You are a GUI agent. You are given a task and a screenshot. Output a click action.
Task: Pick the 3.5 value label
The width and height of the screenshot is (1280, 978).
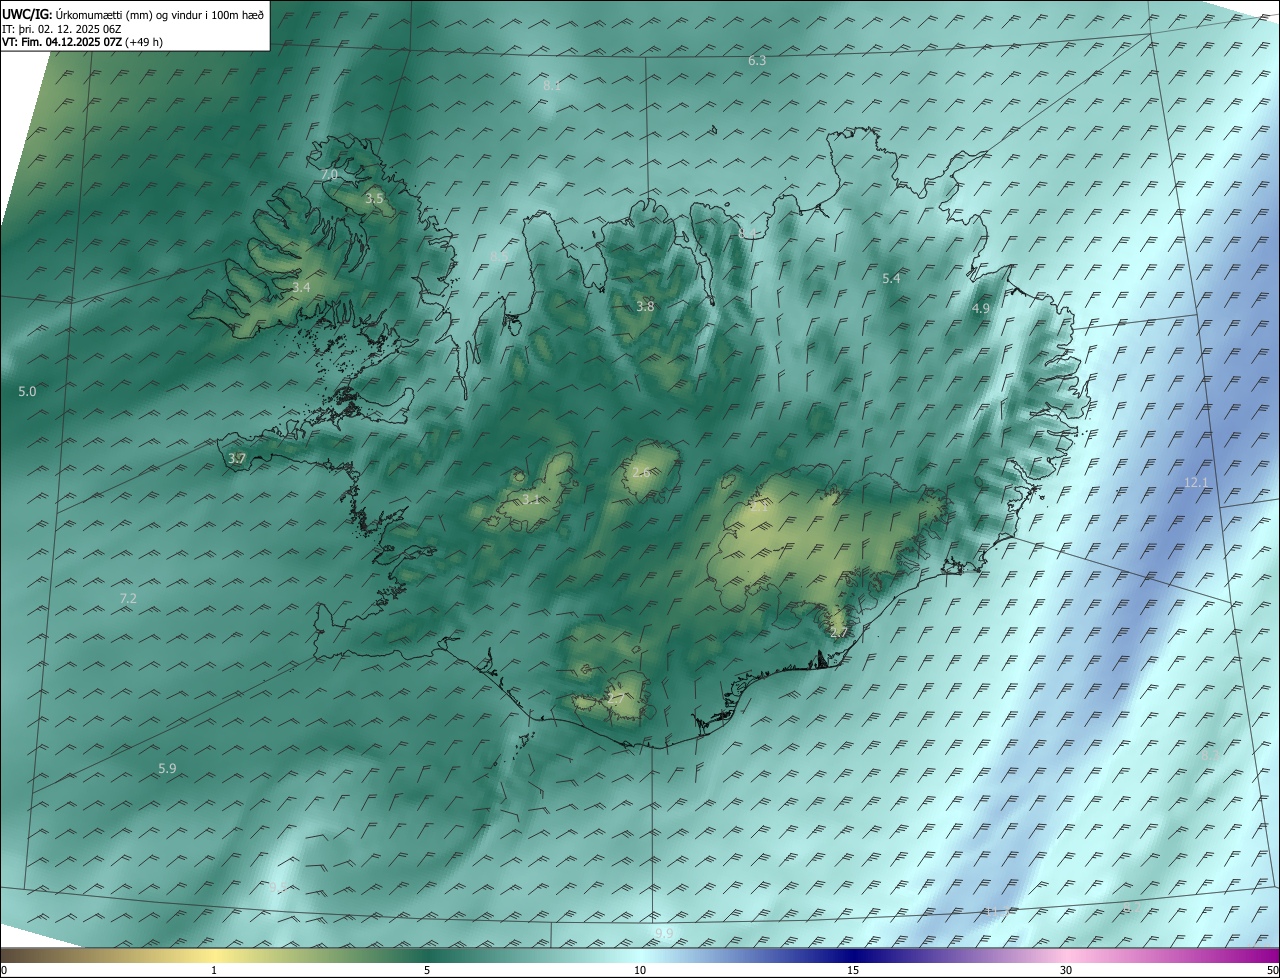(374, 199)
